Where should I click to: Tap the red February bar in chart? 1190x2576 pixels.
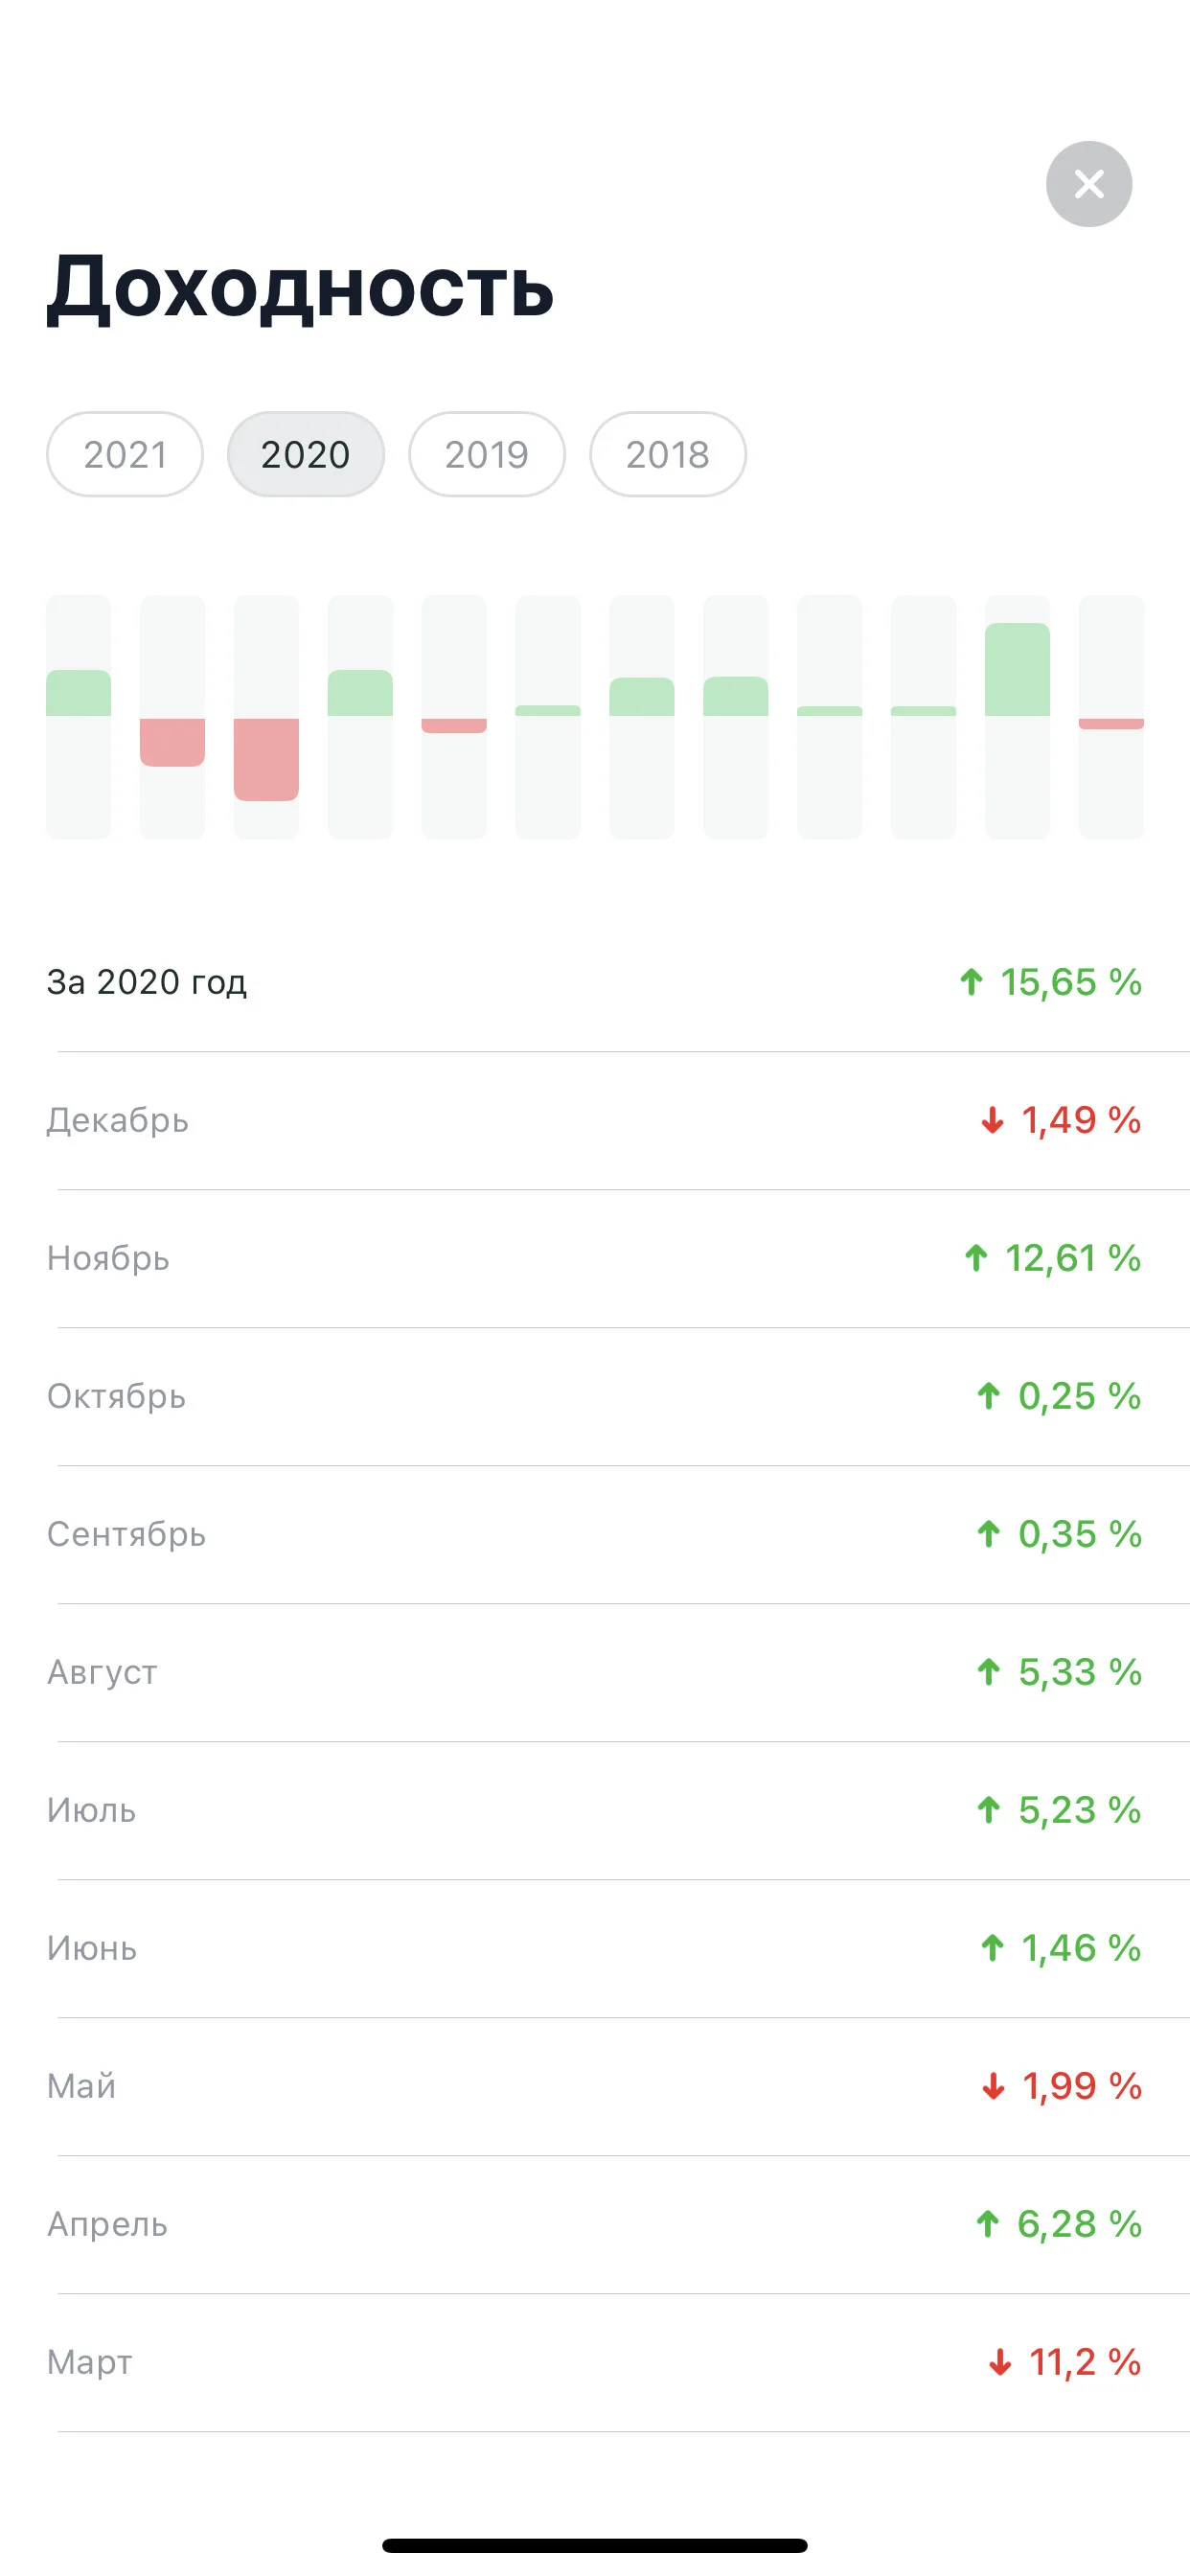pyautogui.click(x=172, y=742)
